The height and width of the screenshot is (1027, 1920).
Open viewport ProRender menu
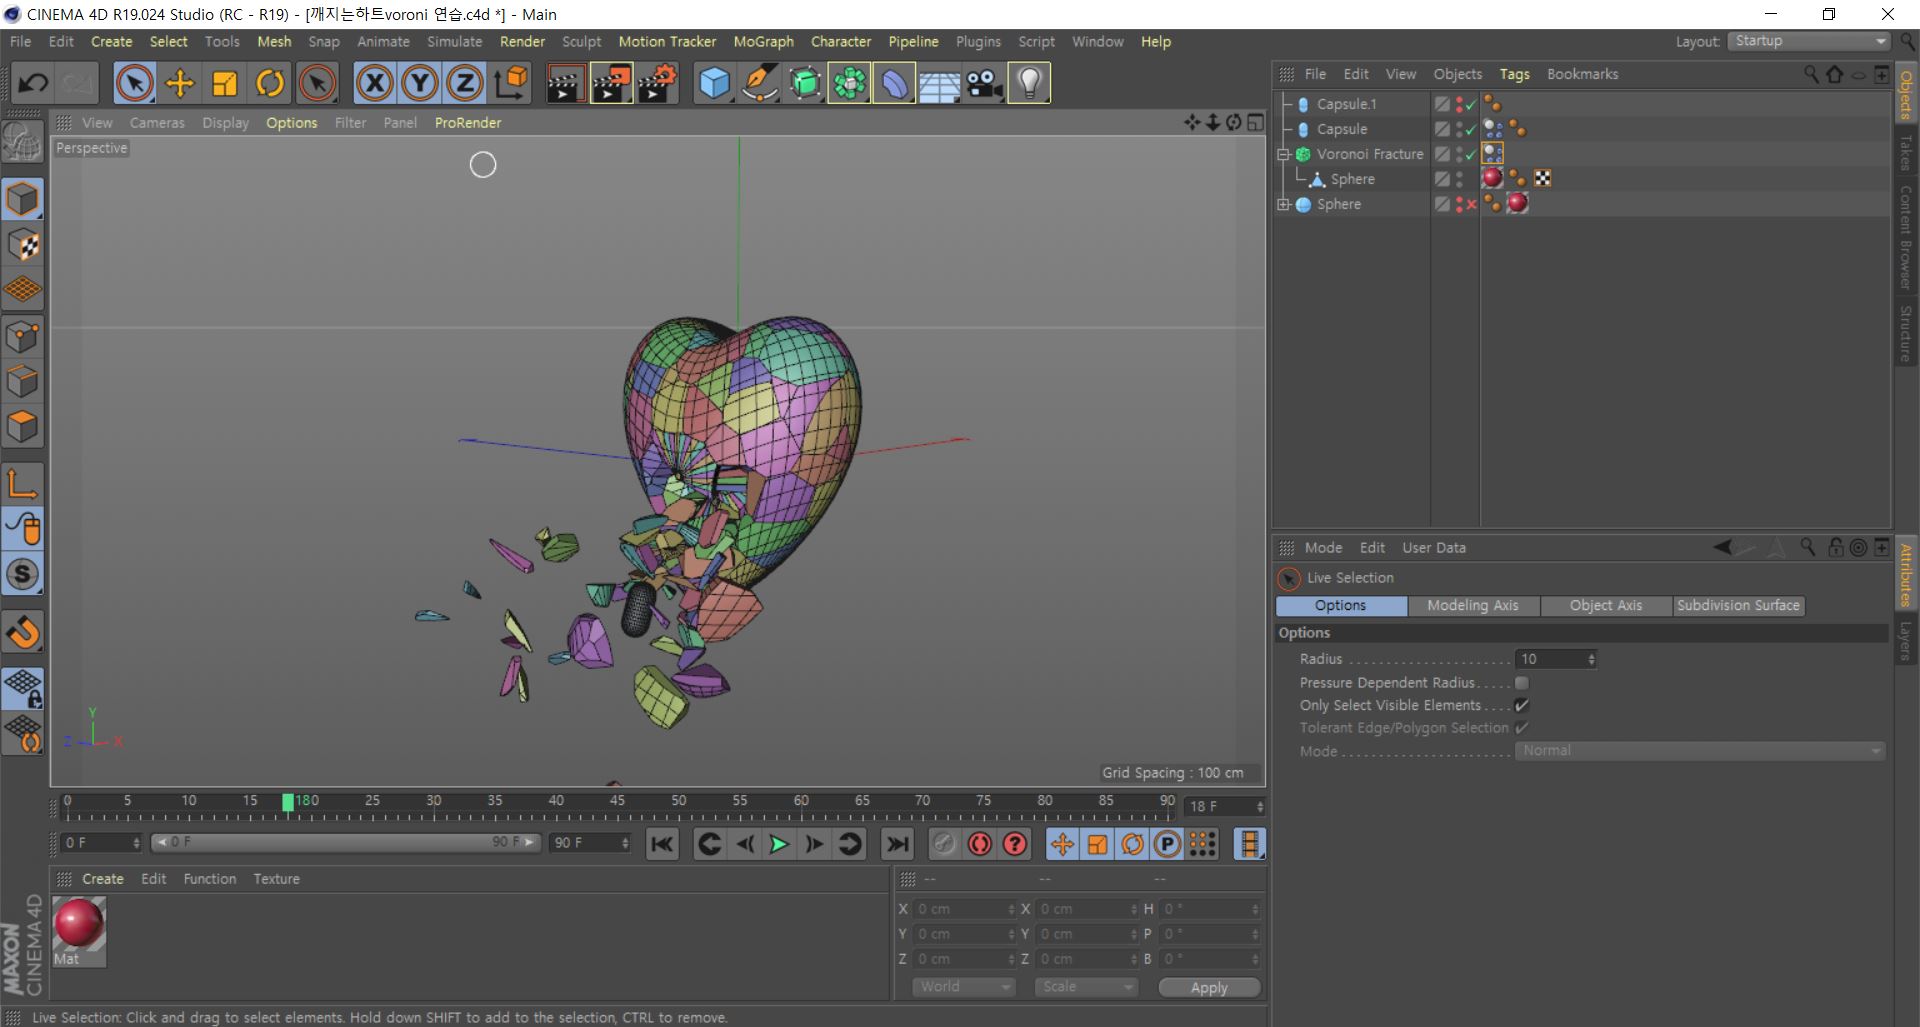tap(468, 123)
